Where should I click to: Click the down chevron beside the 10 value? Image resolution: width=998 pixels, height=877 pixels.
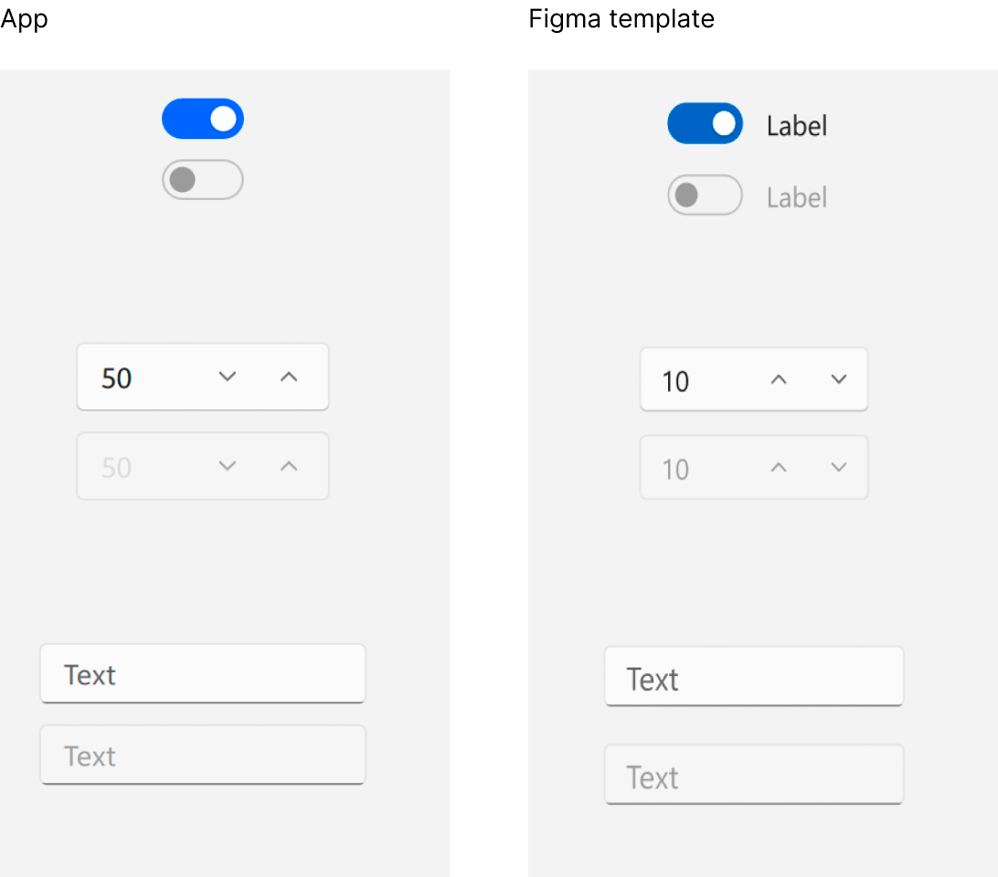click(x=839, y=380)
